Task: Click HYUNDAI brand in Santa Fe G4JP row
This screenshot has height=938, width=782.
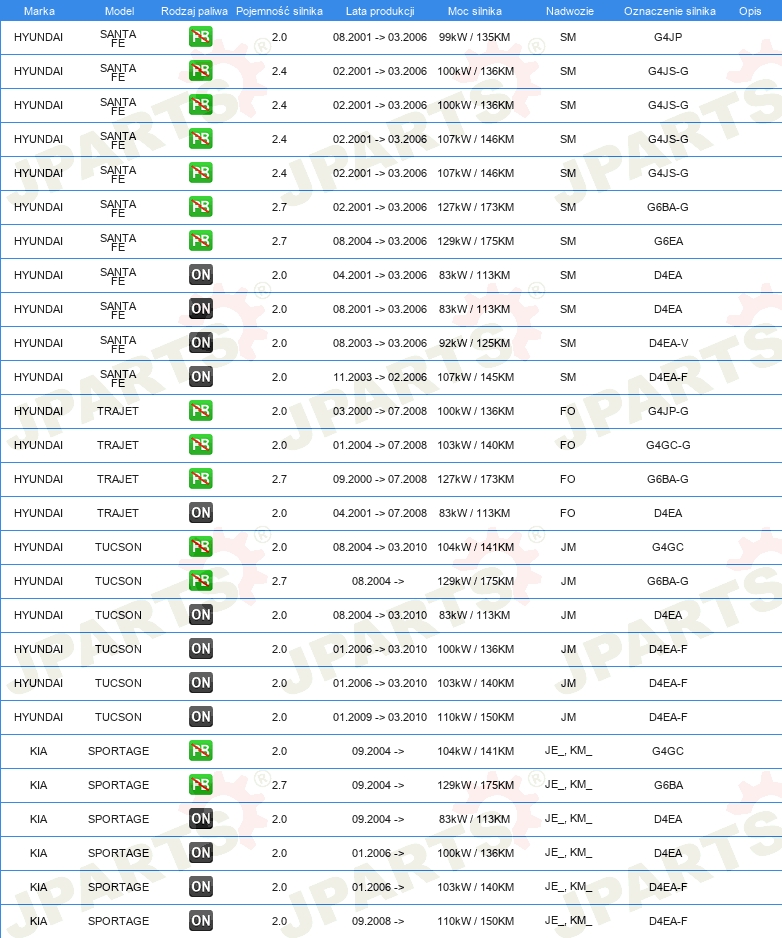Action: click(x=38, y=37)
